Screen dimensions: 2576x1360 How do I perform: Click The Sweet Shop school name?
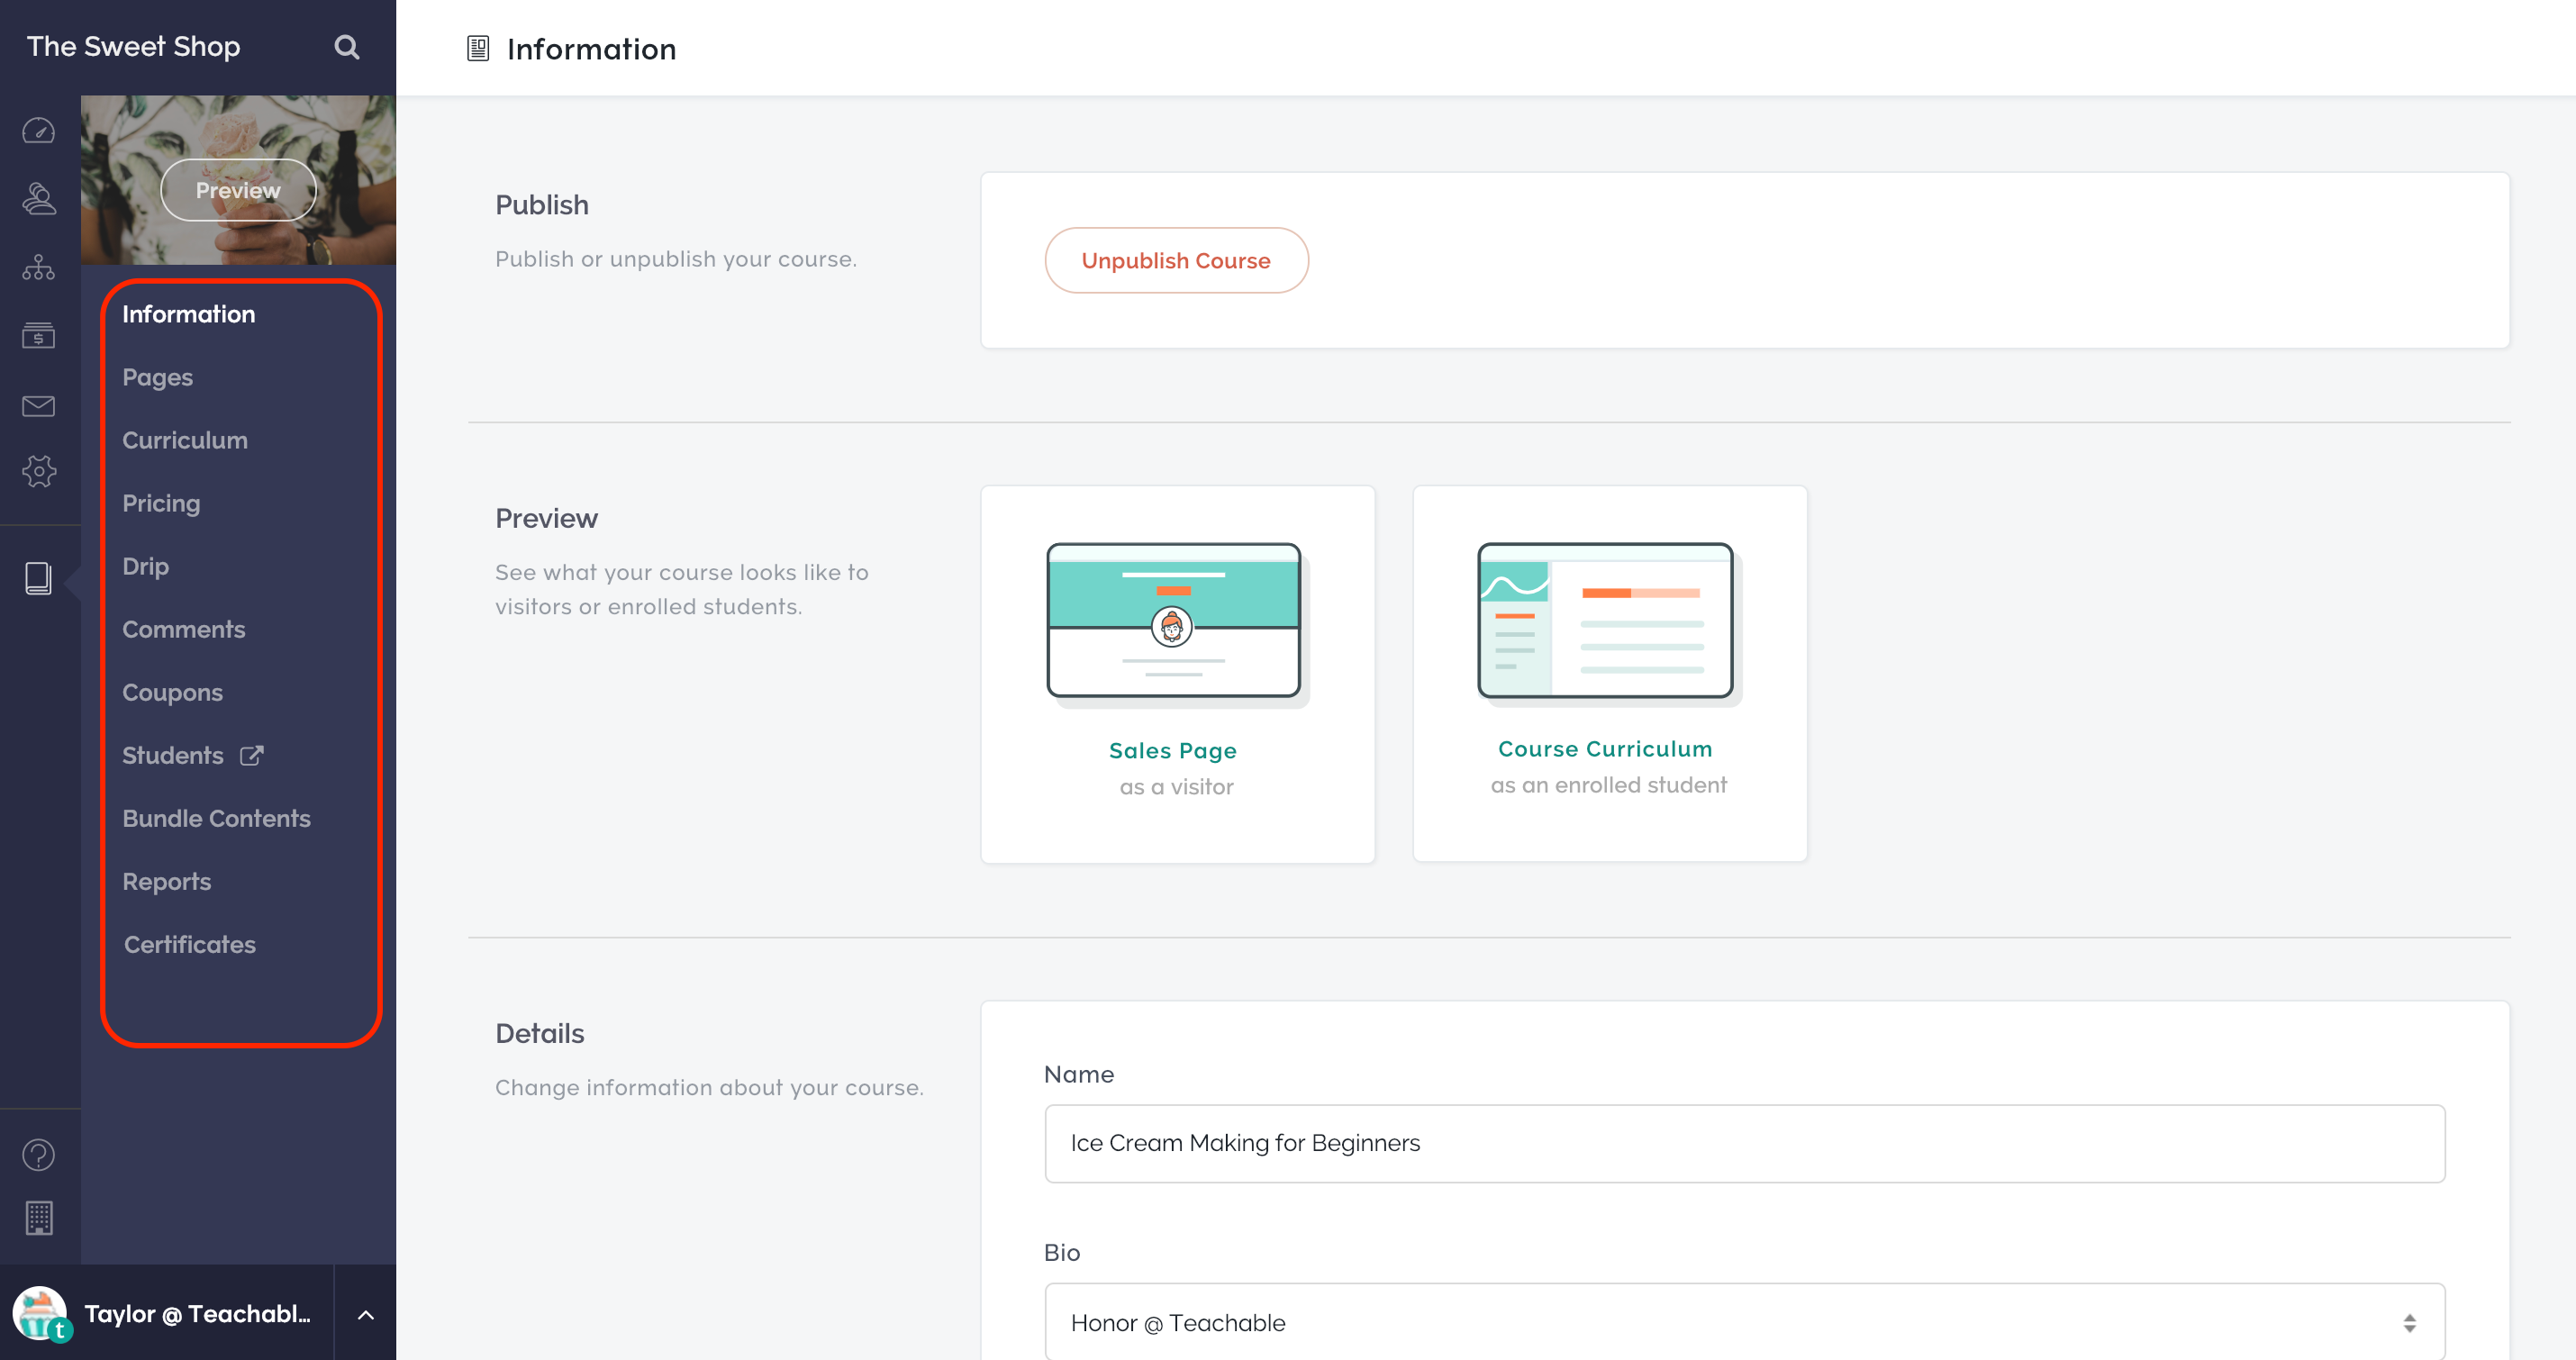[x=134, y=47]
